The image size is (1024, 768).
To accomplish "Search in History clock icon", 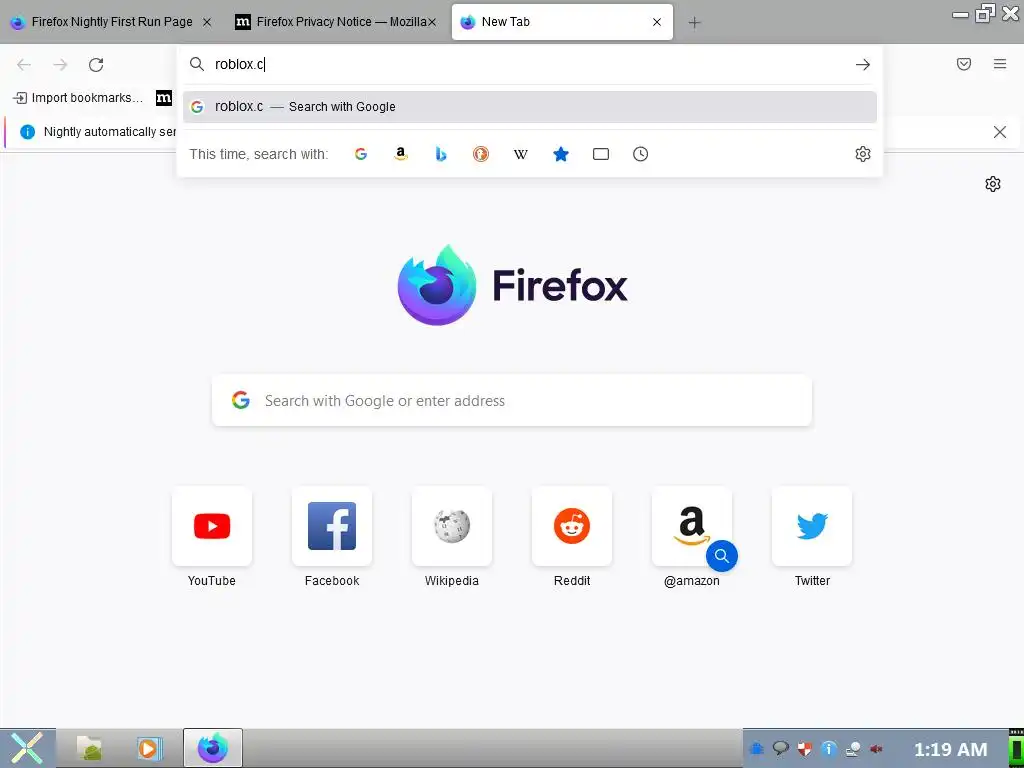I will 641,154.
